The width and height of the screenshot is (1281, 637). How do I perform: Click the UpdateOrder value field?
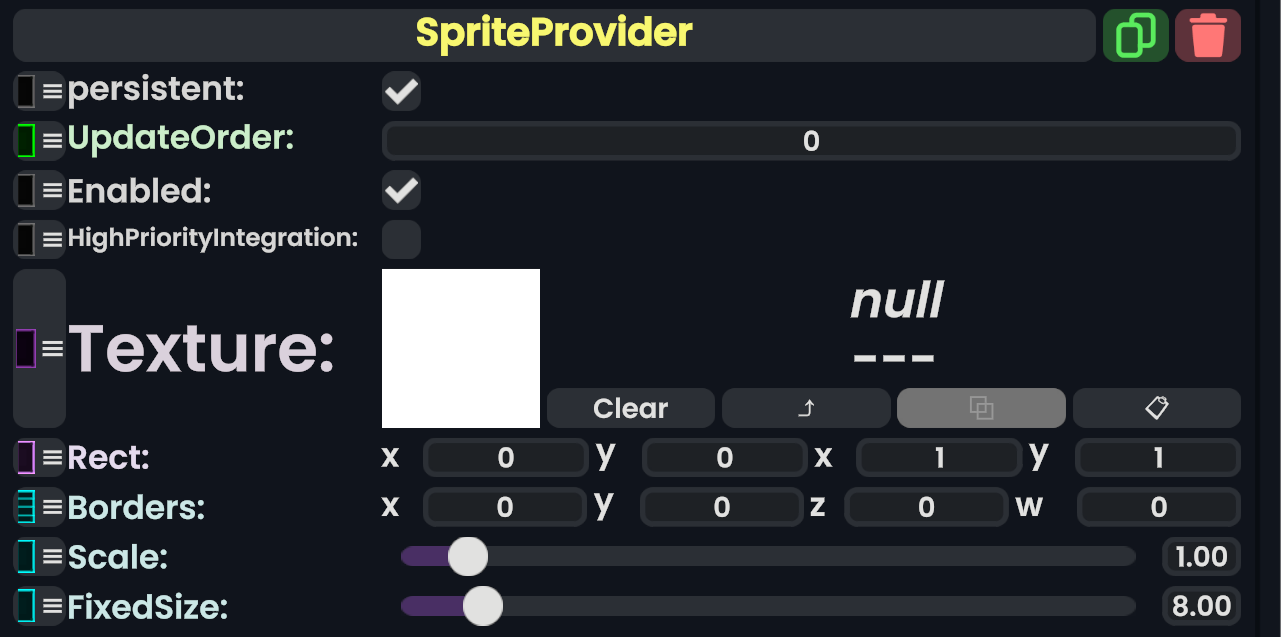811,141
